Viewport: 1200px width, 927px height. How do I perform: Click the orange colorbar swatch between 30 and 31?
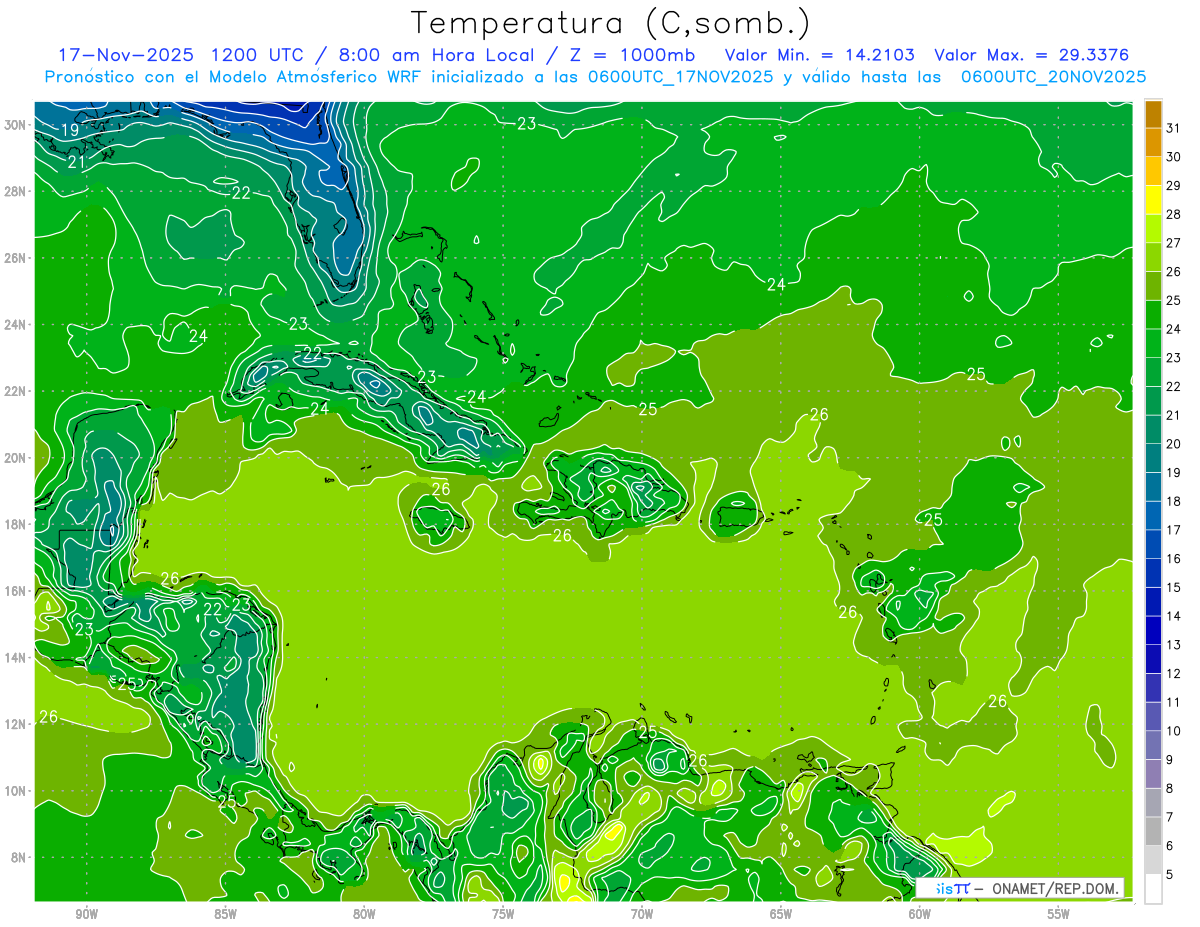point(1153,142)
